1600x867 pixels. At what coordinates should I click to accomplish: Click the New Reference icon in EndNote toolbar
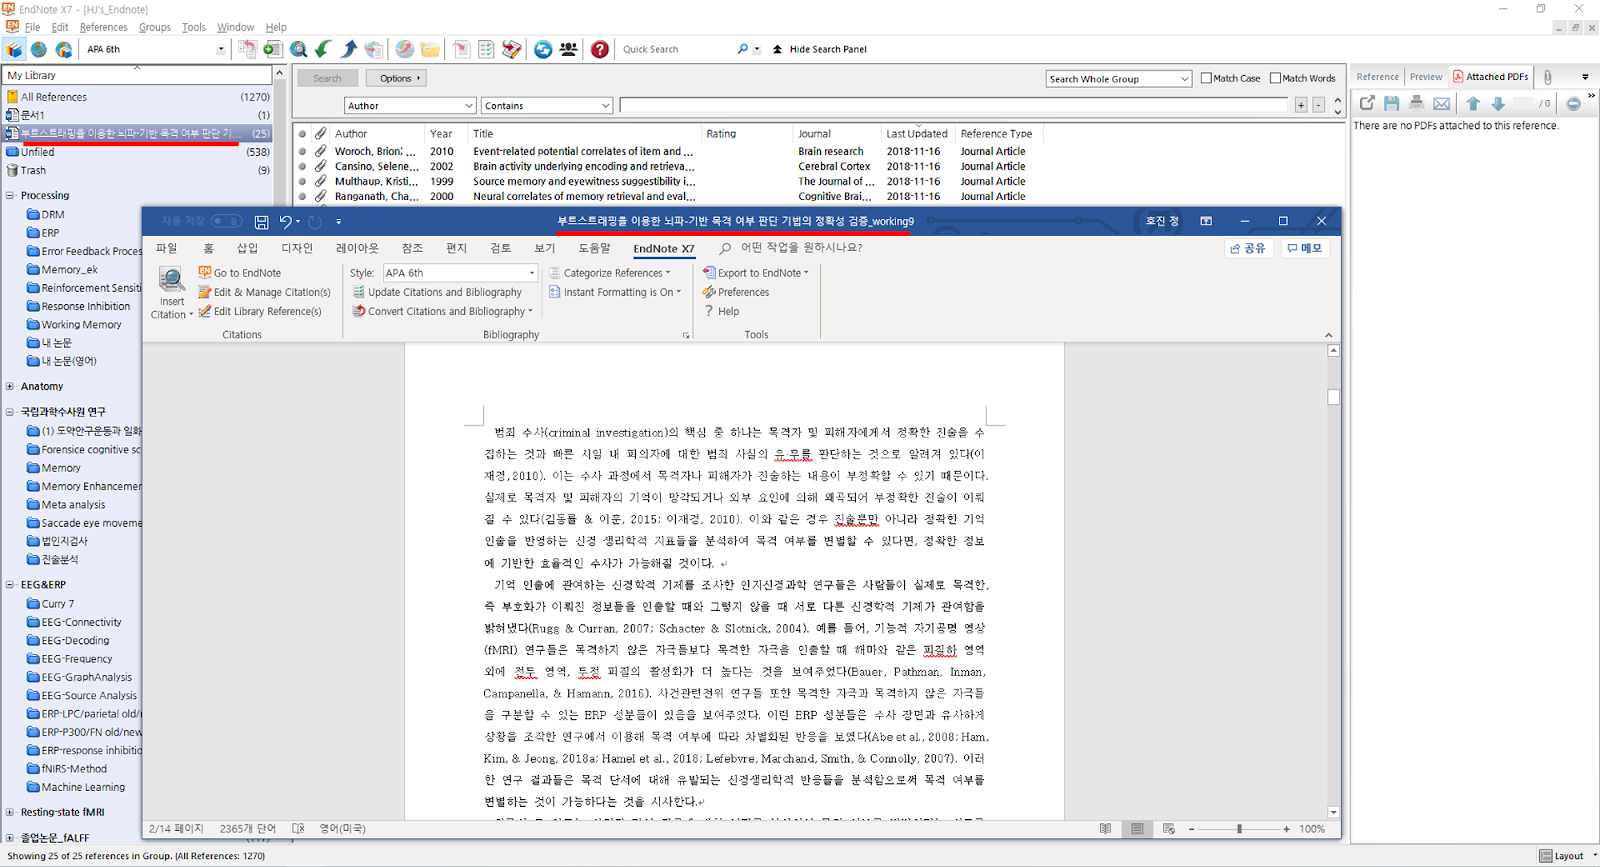coord(272,49)
